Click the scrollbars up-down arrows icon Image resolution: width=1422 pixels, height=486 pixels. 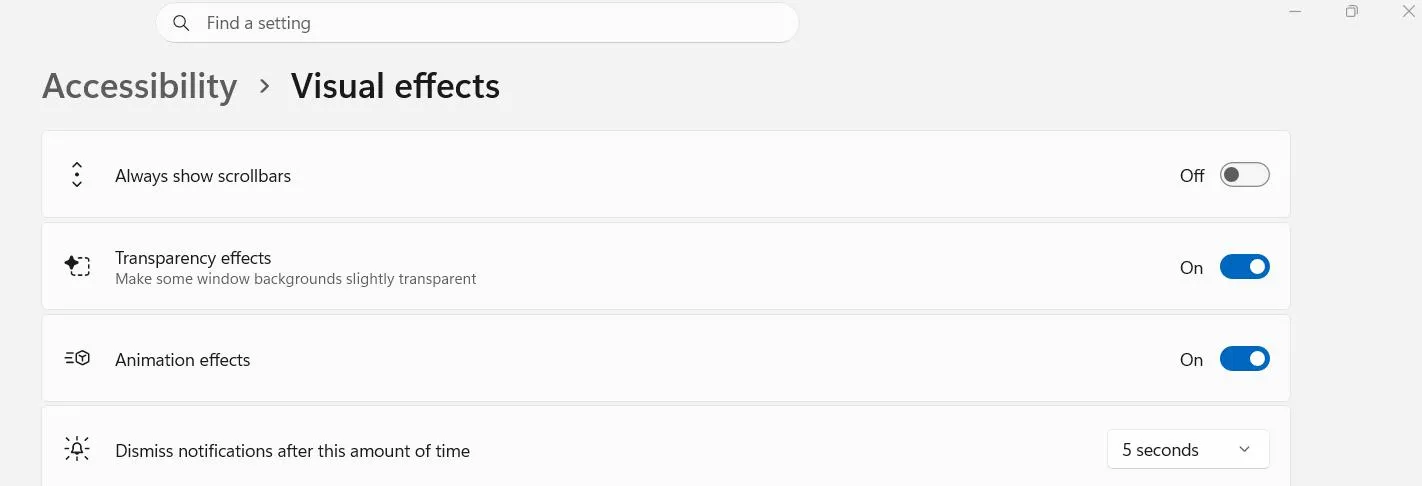77,175
